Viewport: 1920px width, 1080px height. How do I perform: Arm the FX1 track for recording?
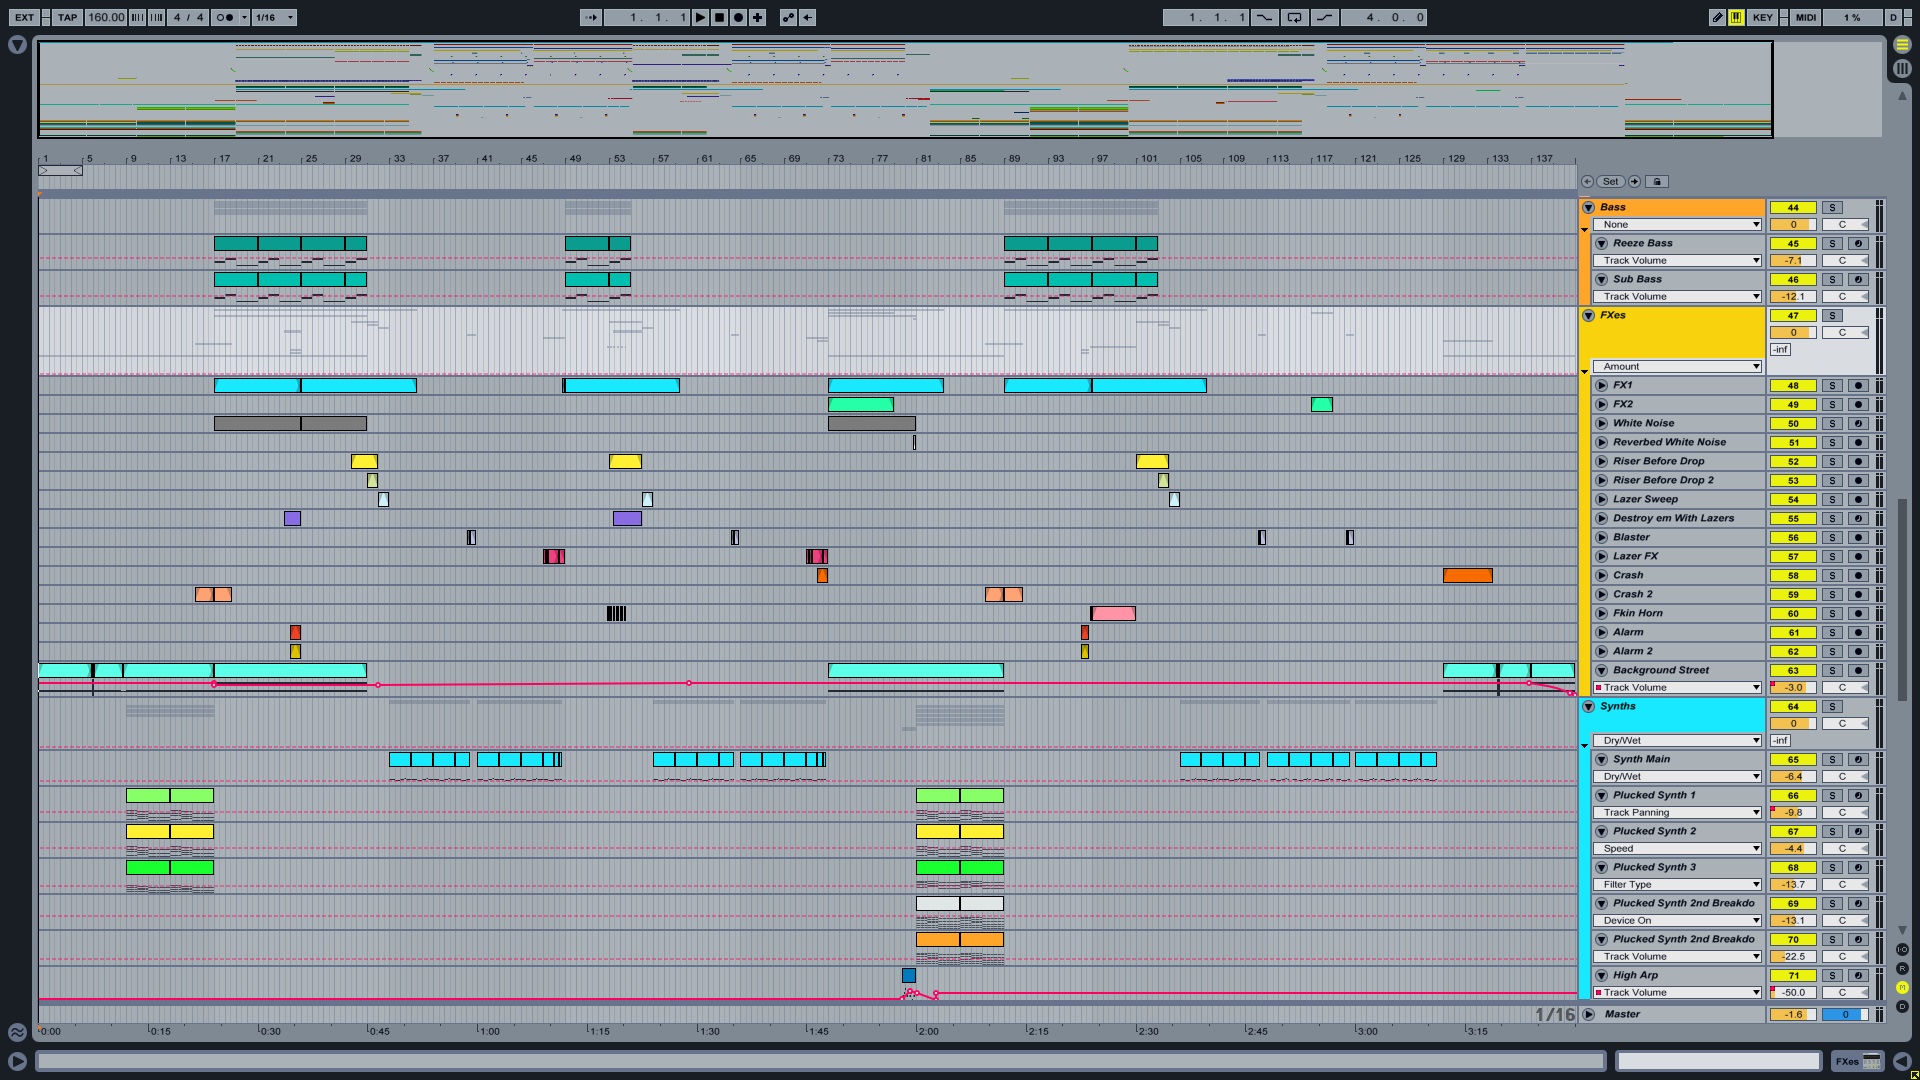(x=1858, y=386)
